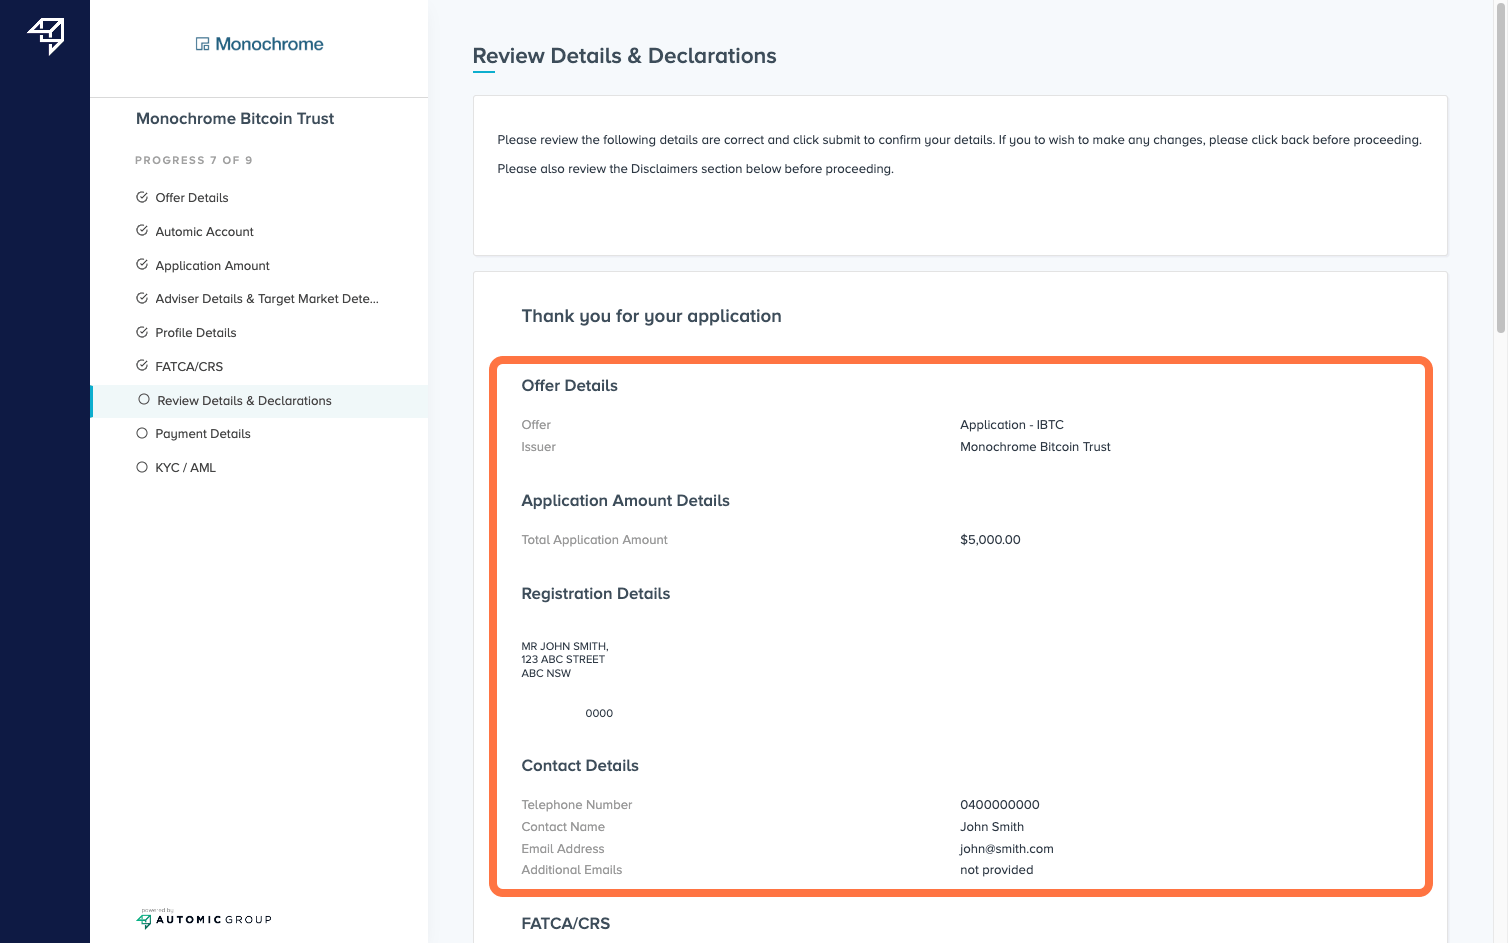
Task: Click the Monochrome Bitcoin Trust issuer value
Action: click(x=1035, y=447)
